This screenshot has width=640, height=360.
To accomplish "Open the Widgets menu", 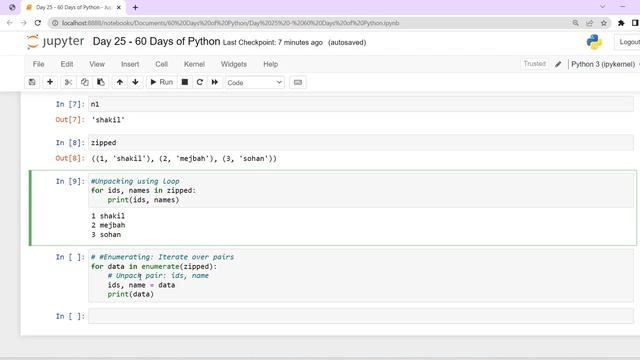I will (233, 64).
